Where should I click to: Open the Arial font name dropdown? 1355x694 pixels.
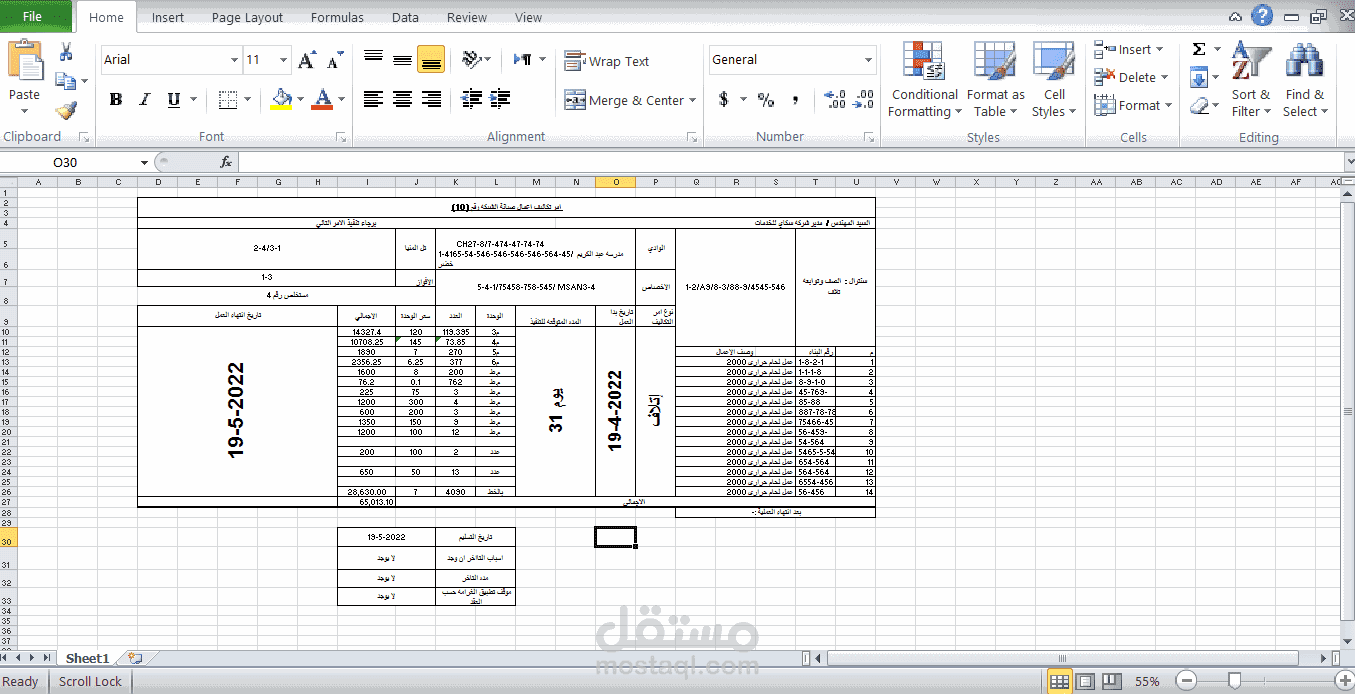pos(234,60)
